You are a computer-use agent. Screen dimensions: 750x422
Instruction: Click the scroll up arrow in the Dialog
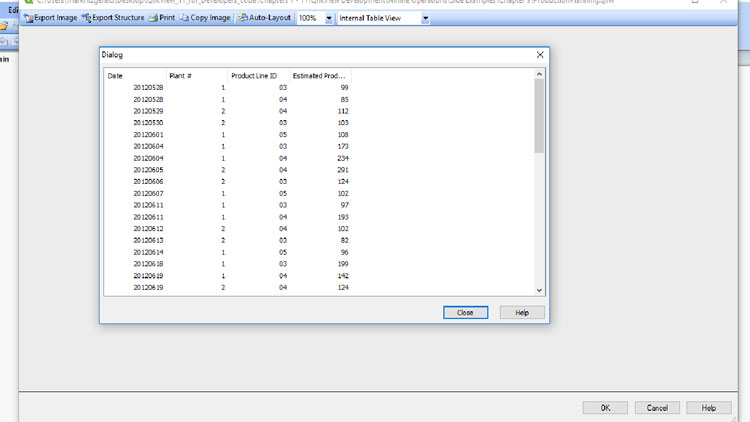[x=539, y=74]
